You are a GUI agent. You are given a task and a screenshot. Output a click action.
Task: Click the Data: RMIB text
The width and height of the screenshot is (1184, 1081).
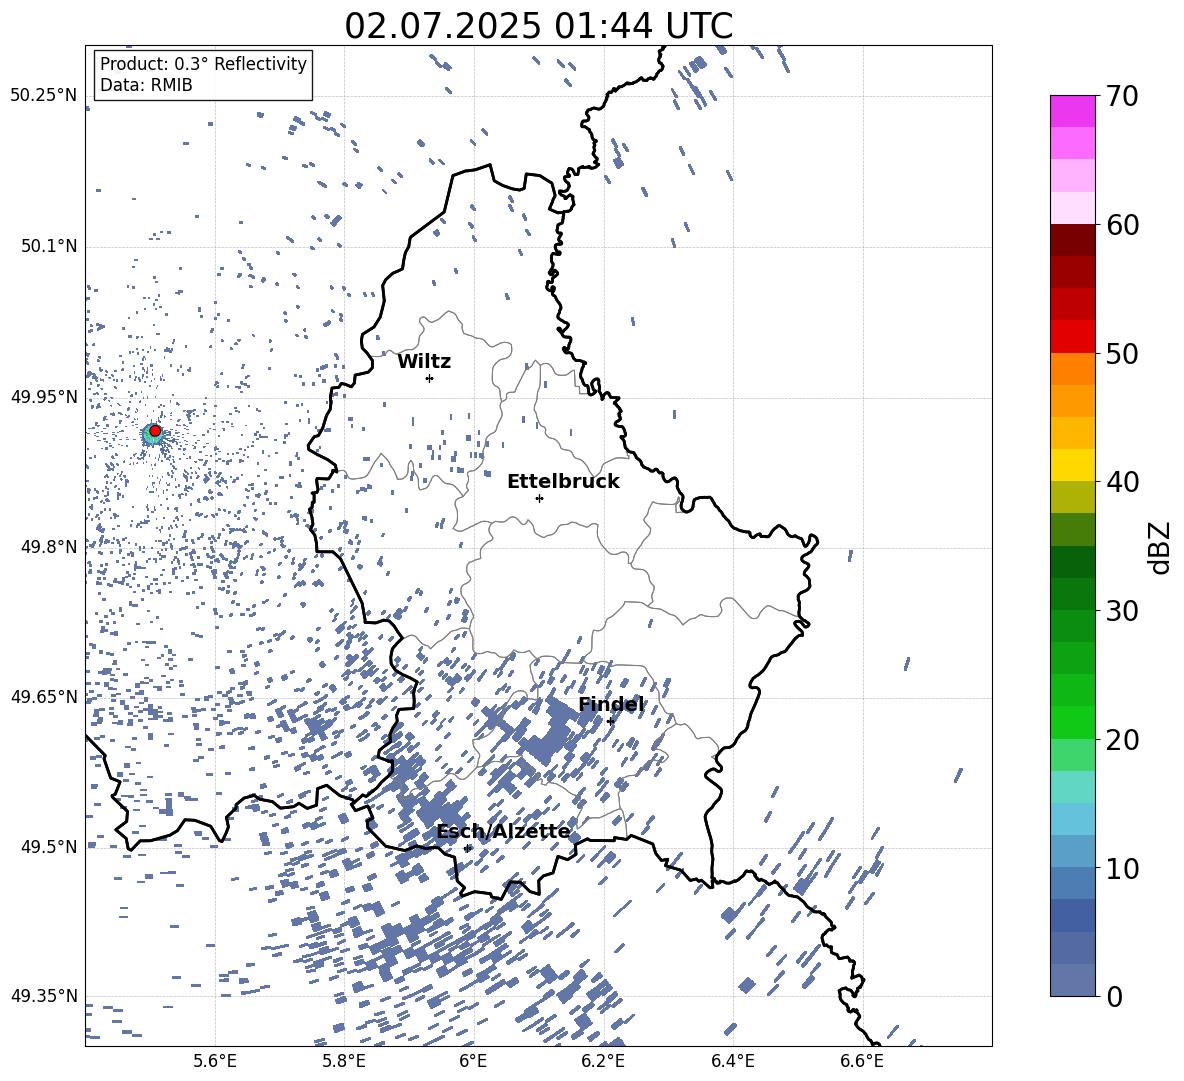click(146, 85)
